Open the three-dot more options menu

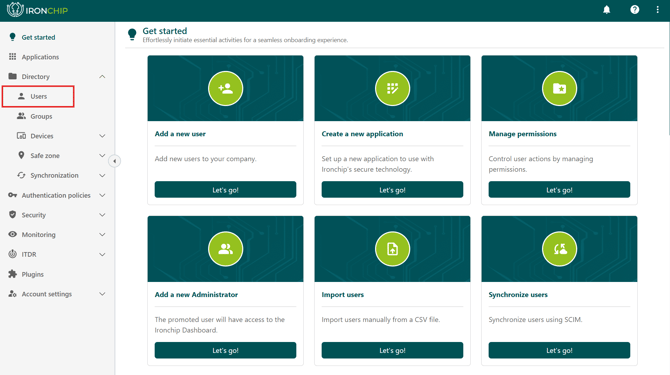(x=657, y=10)
